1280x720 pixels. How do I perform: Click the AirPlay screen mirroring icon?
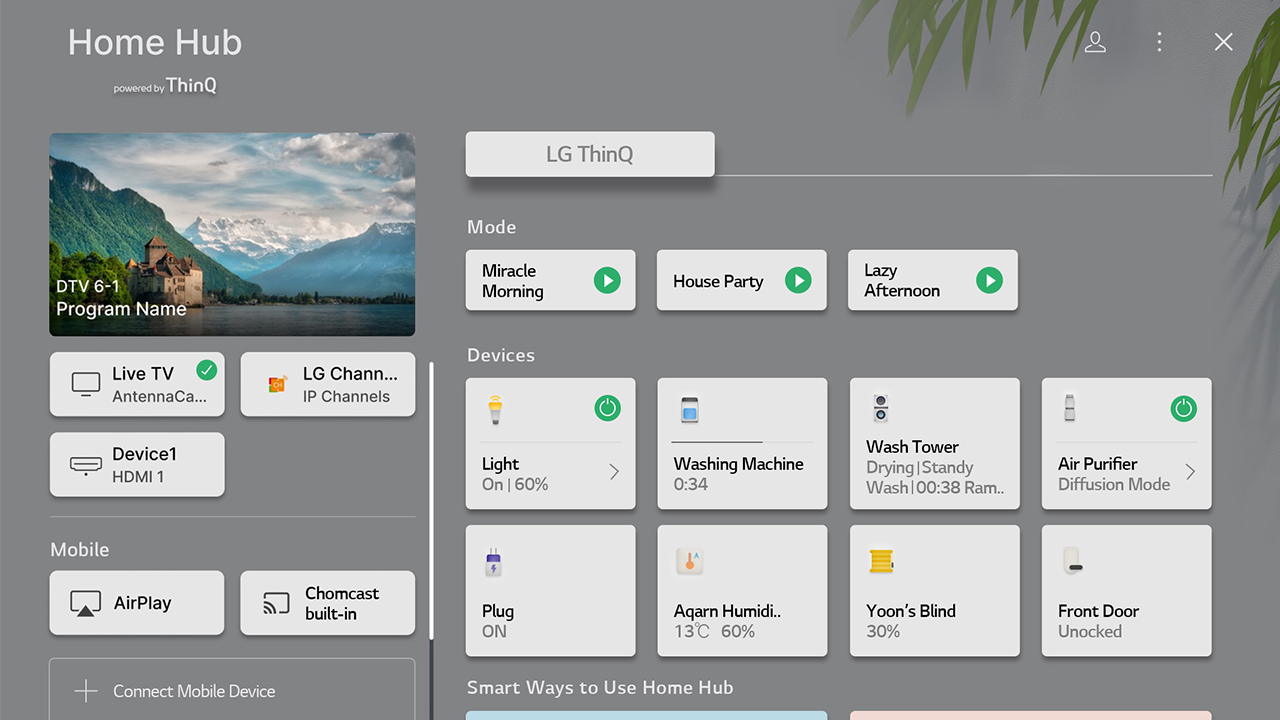click(86, 603)
